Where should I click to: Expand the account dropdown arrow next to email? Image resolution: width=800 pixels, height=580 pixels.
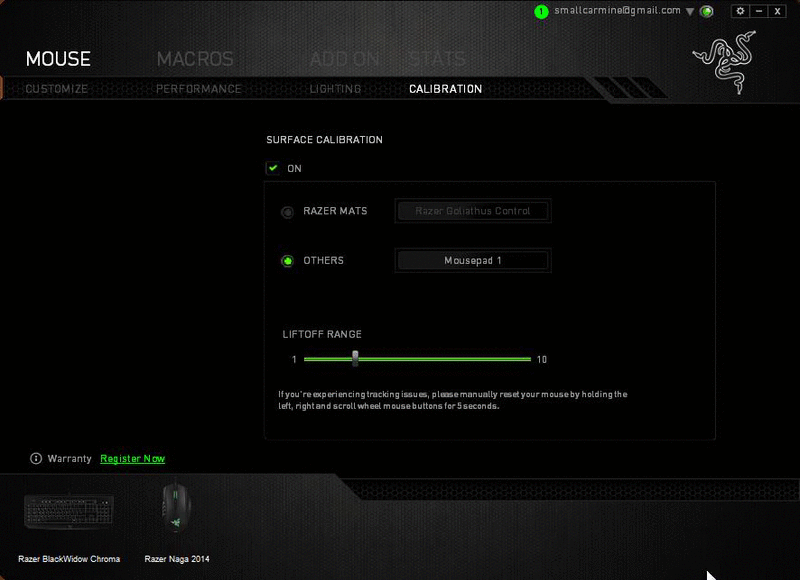tap(690, 12)
